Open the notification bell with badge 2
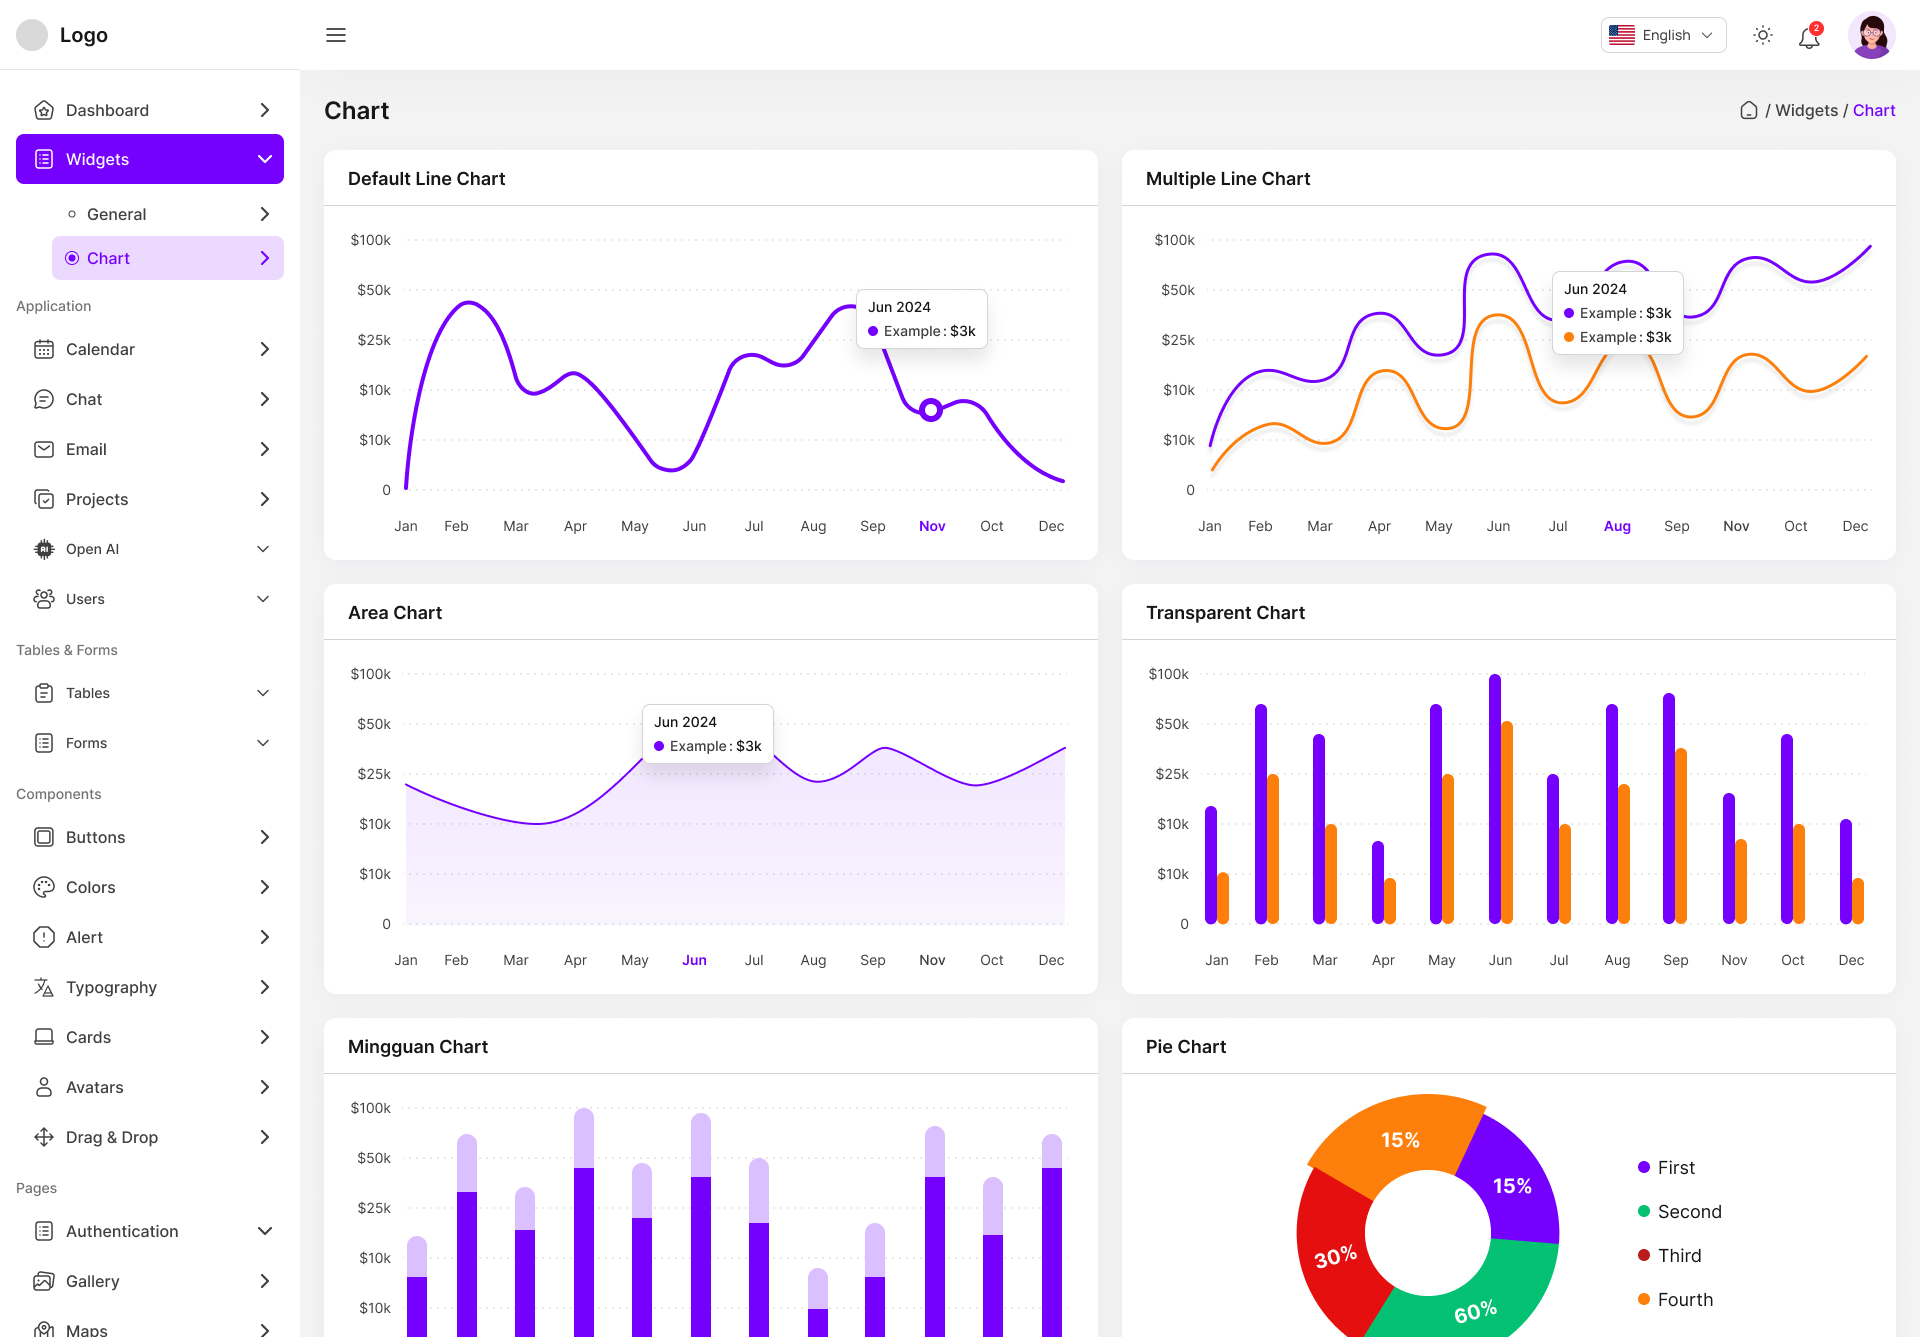 point(1809,36)
